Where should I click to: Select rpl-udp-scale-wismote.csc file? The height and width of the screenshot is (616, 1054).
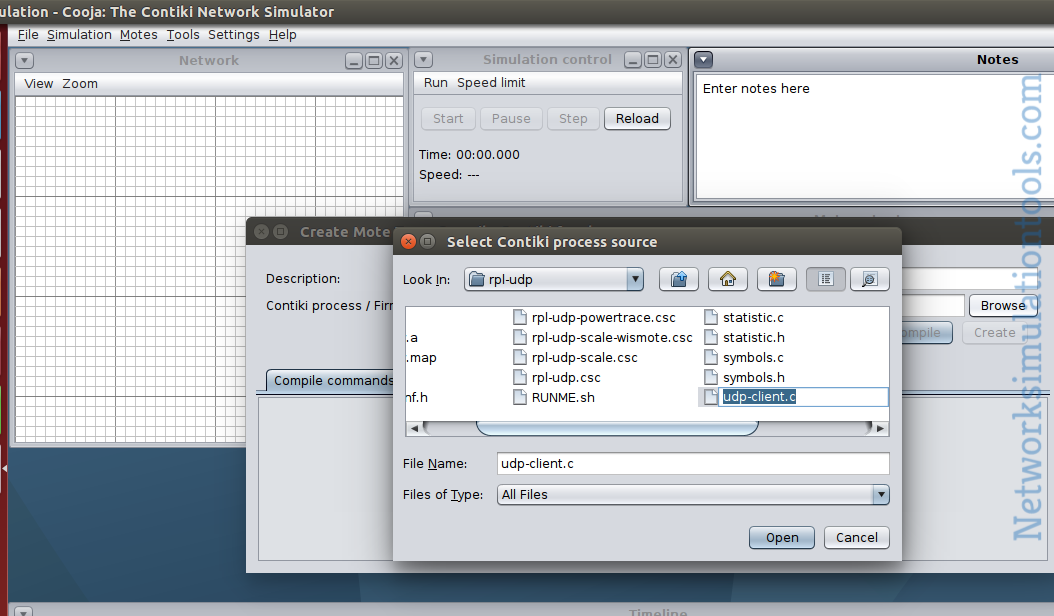[602, 338]
